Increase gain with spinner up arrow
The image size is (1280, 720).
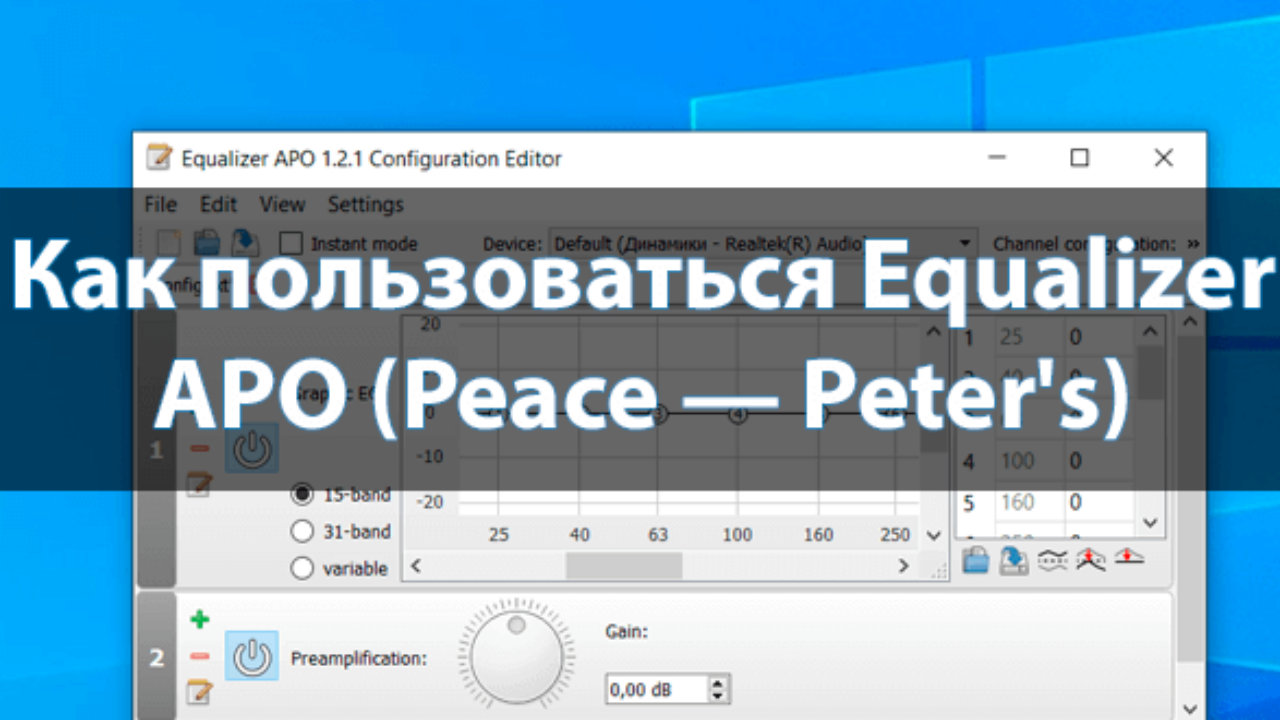[719, 683]
